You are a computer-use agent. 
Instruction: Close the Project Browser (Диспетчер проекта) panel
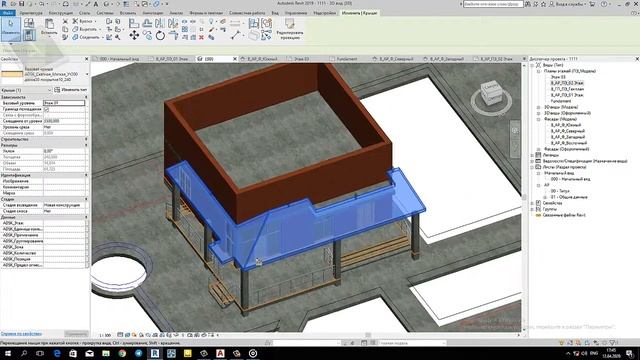(x=637, y=59)
